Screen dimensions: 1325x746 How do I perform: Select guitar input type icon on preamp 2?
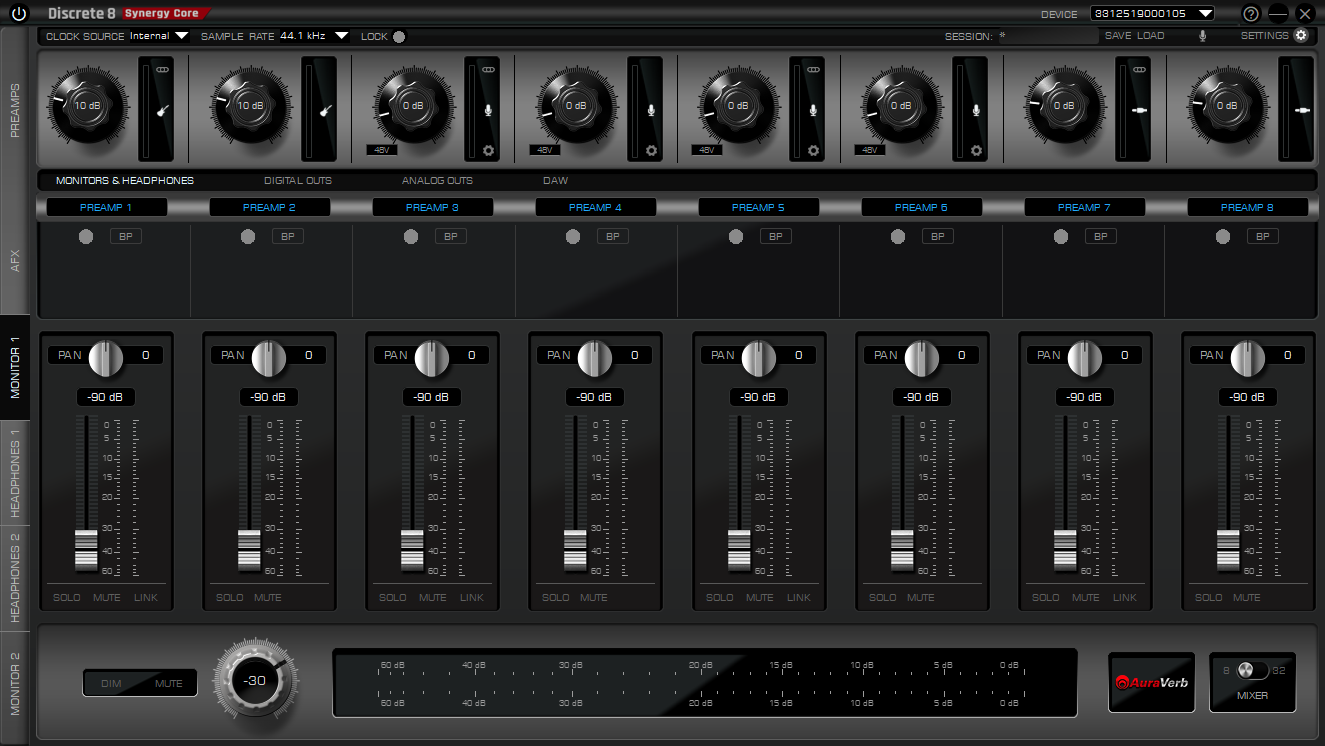coord(324,111)
